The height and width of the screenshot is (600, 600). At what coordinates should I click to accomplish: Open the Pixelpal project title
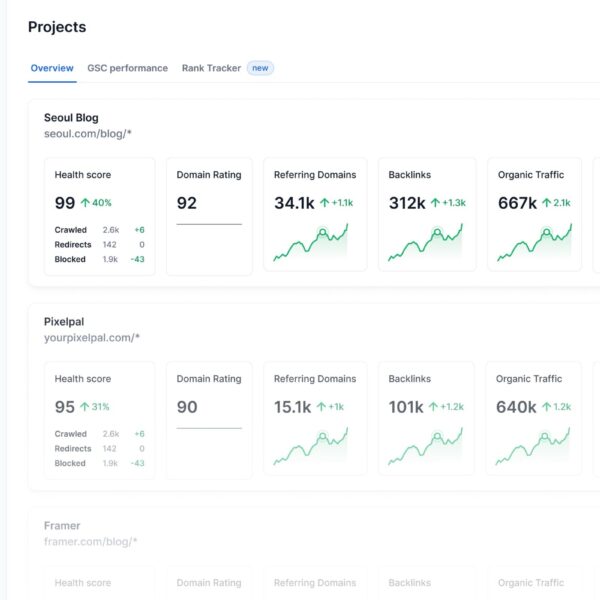coord(65,322)
